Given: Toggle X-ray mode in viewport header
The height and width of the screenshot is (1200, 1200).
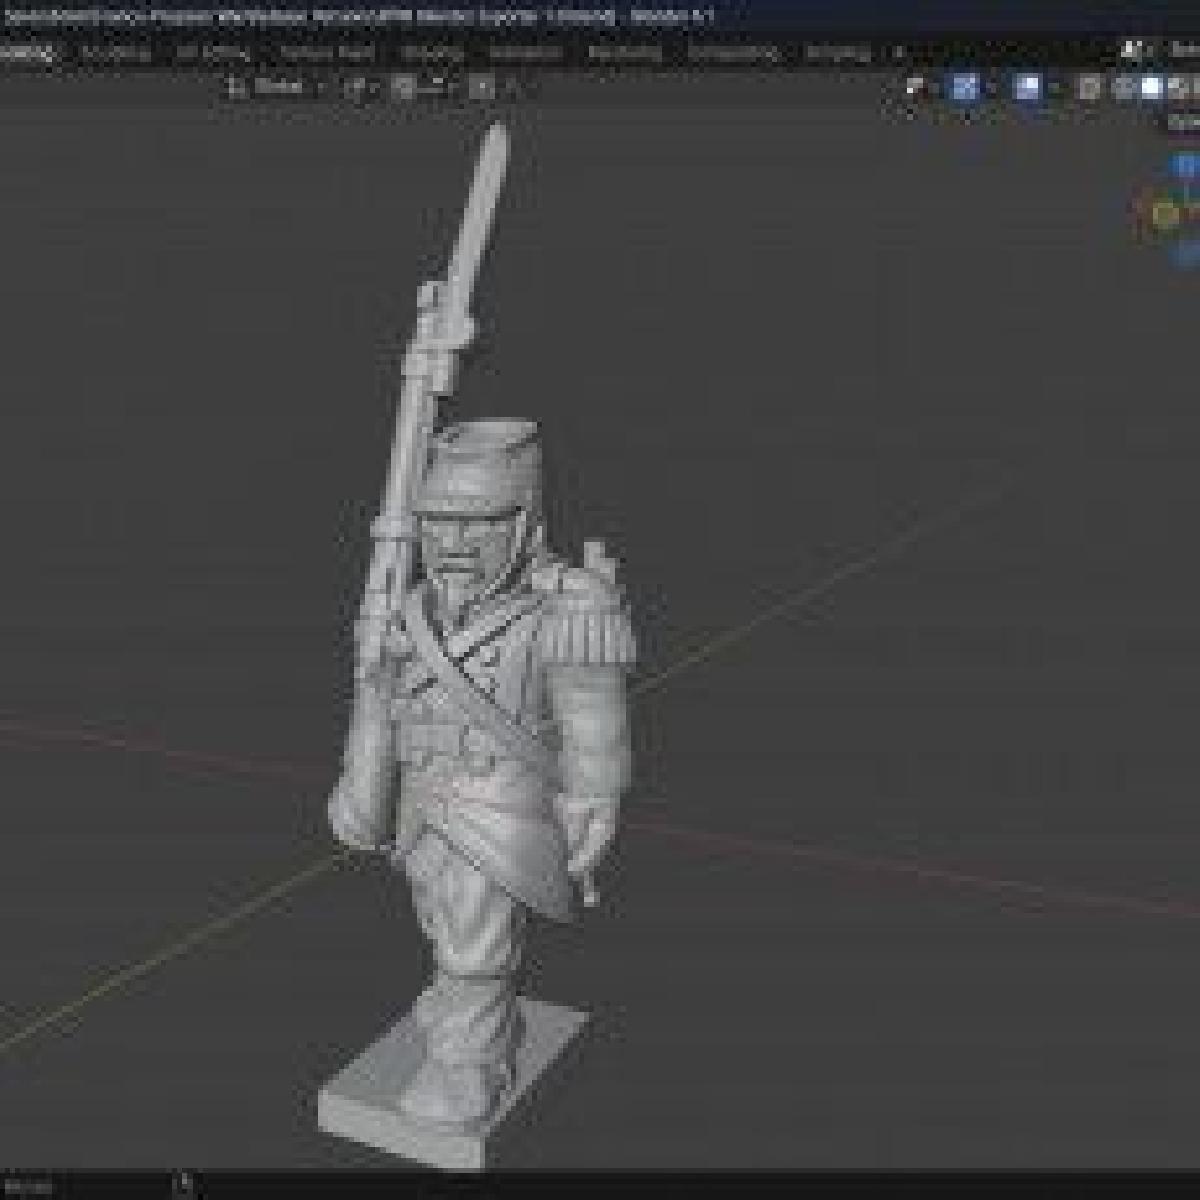Looking at the screenshot, I should [1091, 88].
